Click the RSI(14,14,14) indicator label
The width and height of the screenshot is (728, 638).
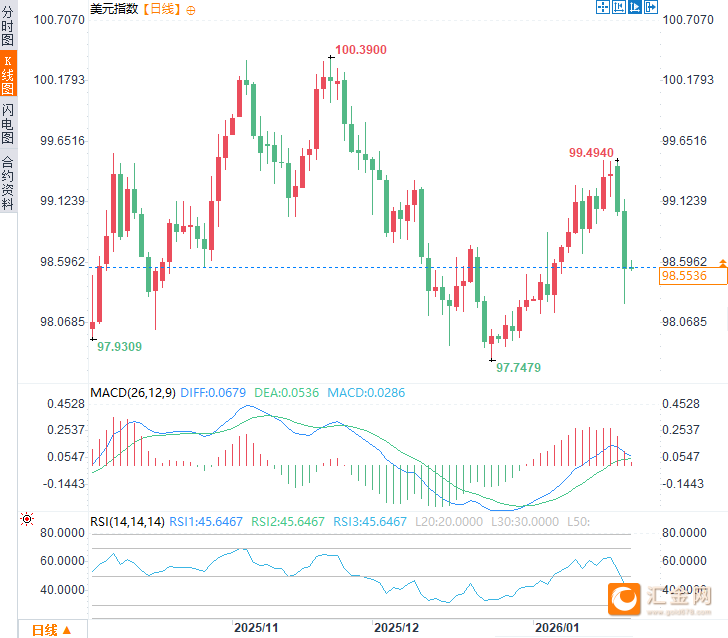(x=127, y=522)
